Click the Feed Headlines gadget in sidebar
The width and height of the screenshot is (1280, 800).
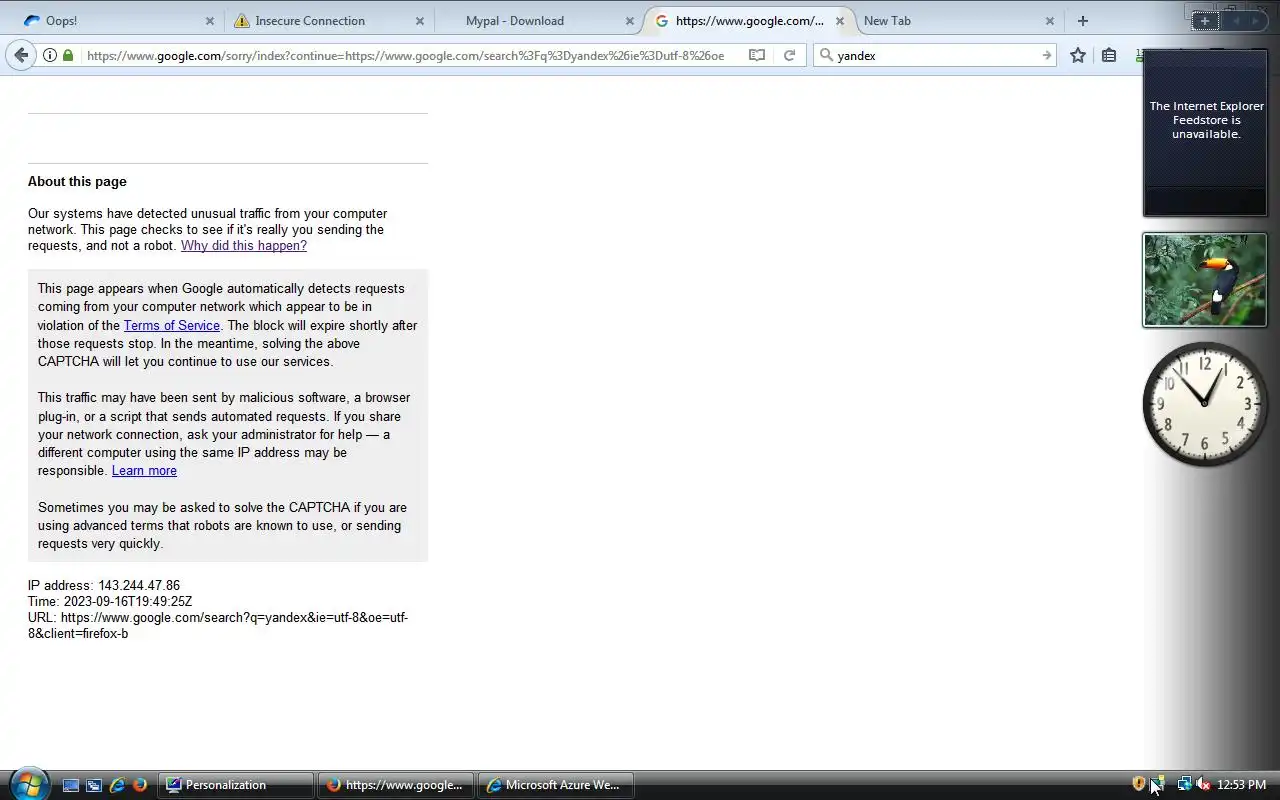coord(1205,134)
